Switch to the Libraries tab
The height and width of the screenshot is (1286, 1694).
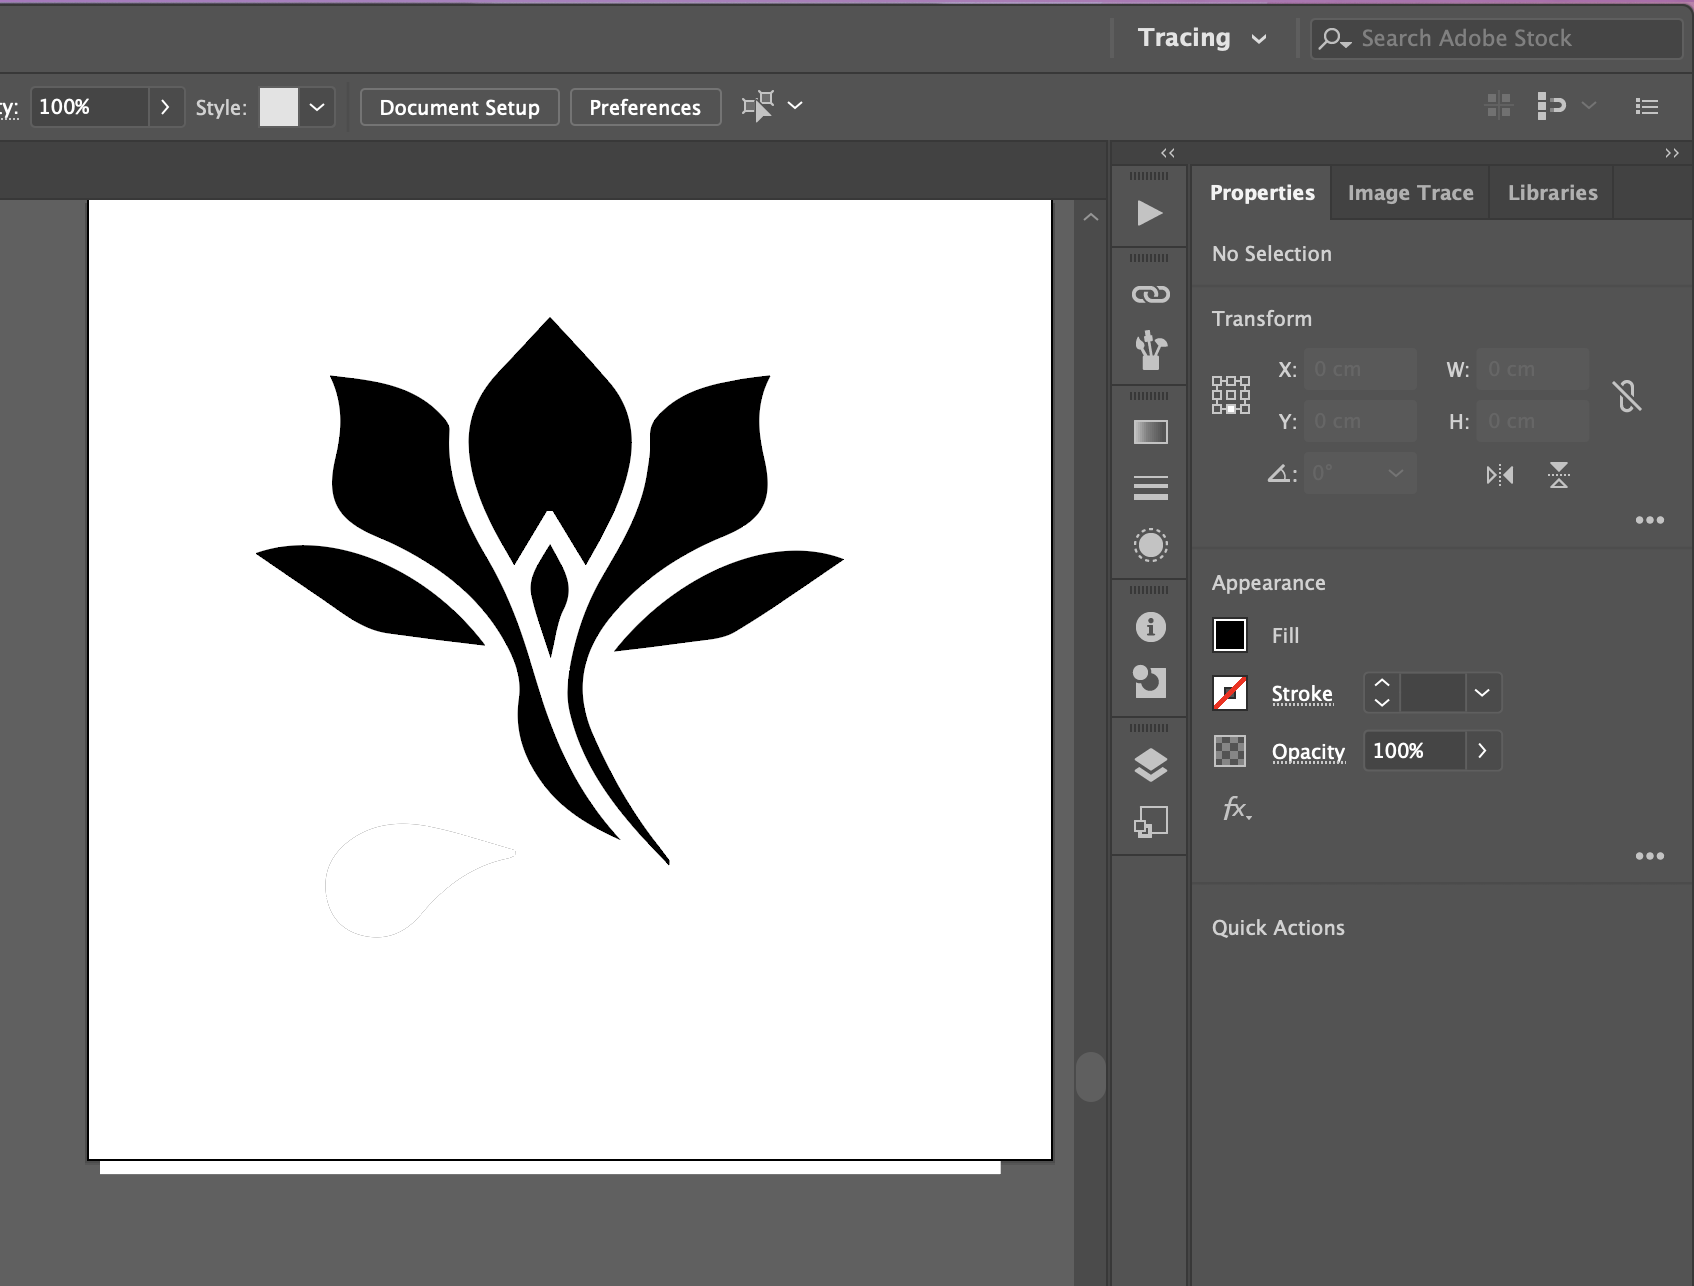click(x=1552, y=193)
